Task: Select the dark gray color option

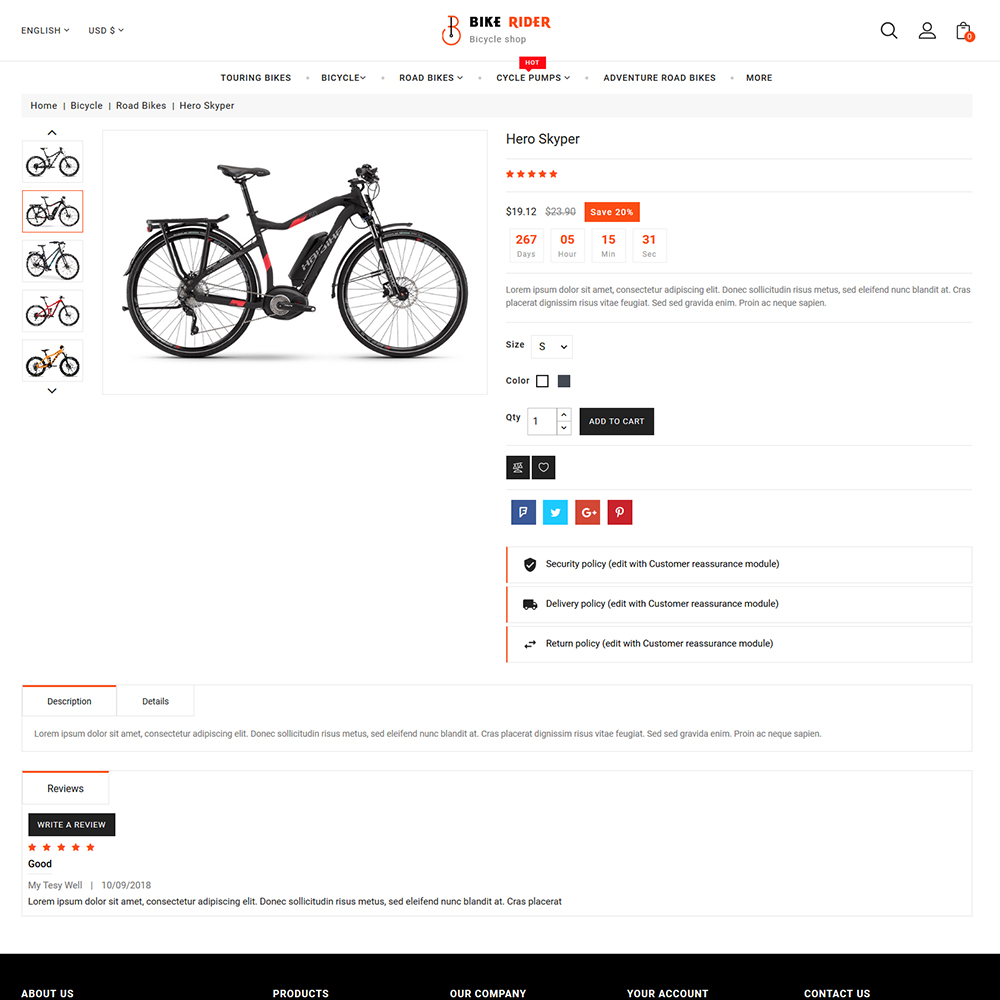Action: pyautogui.click(x=564, y=381)
